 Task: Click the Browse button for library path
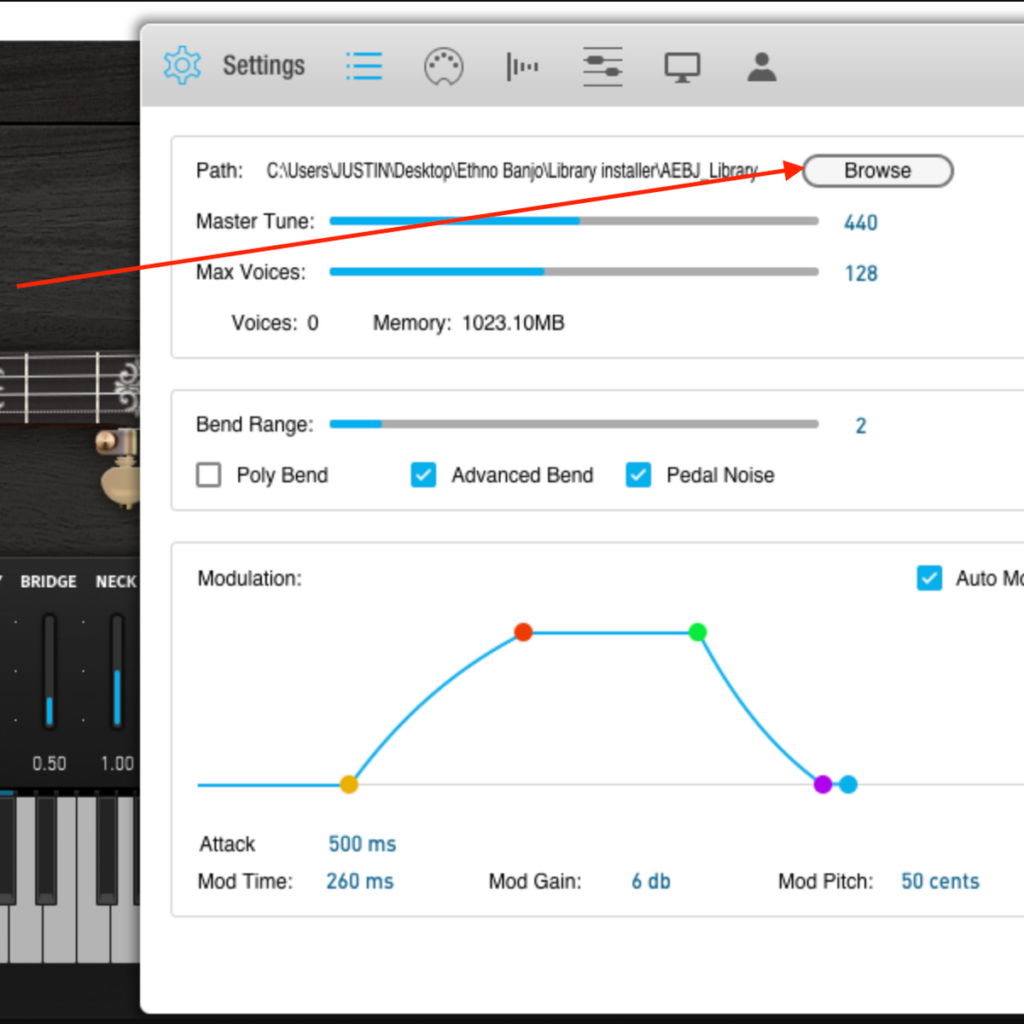[877, 171]
